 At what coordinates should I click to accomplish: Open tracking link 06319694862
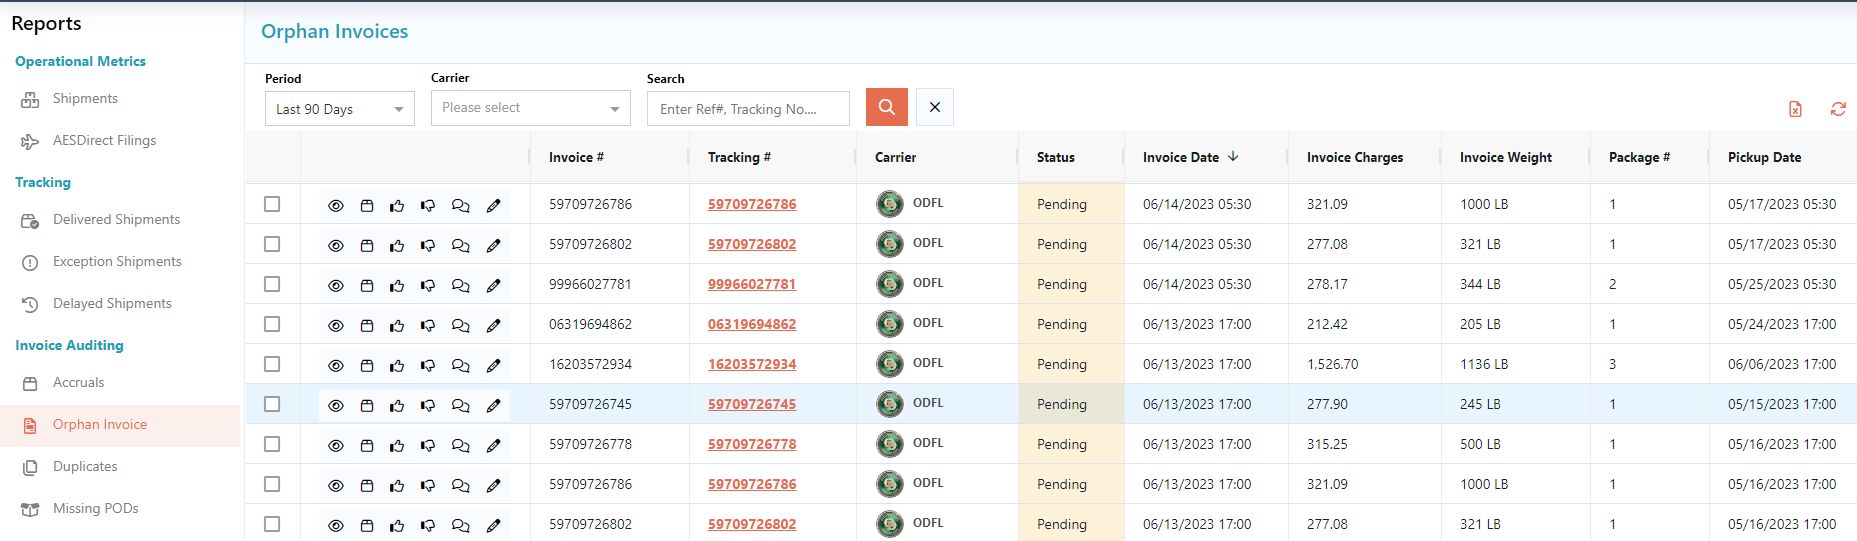752,324
